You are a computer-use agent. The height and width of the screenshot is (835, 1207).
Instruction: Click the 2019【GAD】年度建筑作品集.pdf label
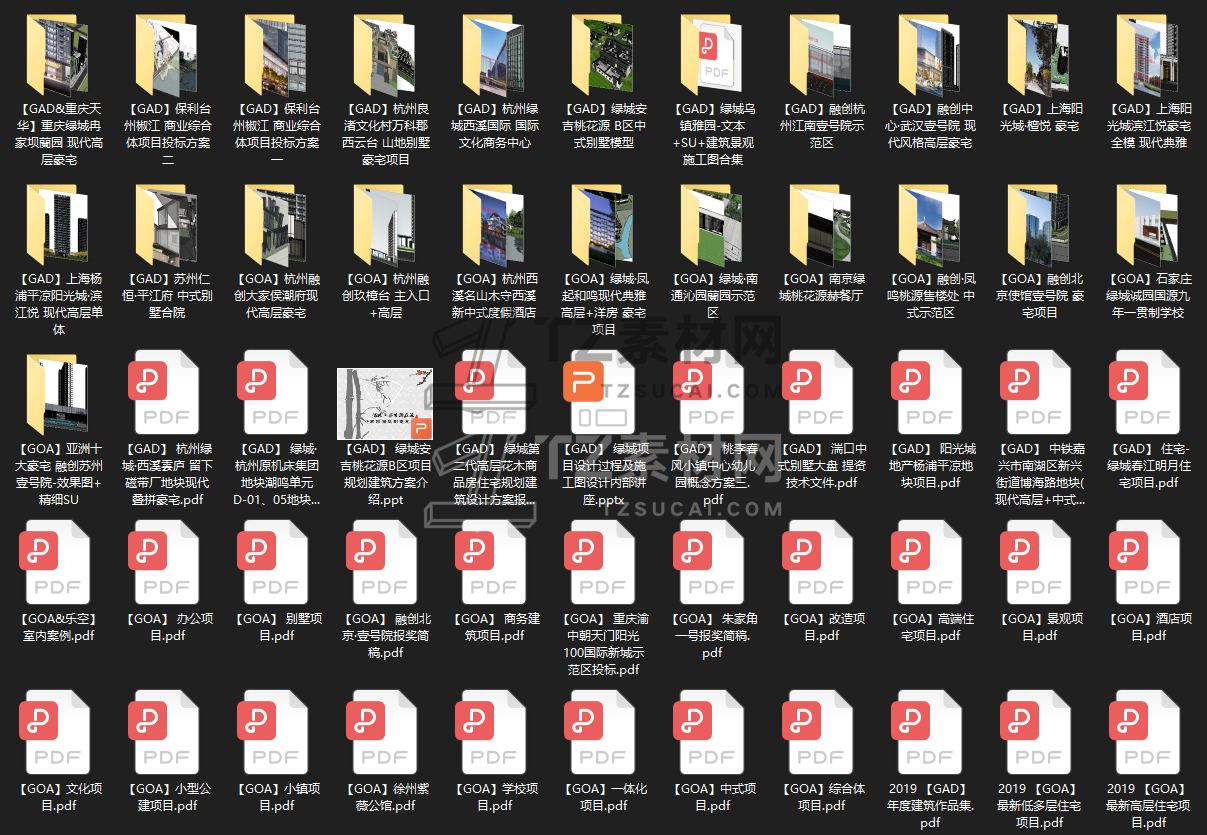[931, 806]
